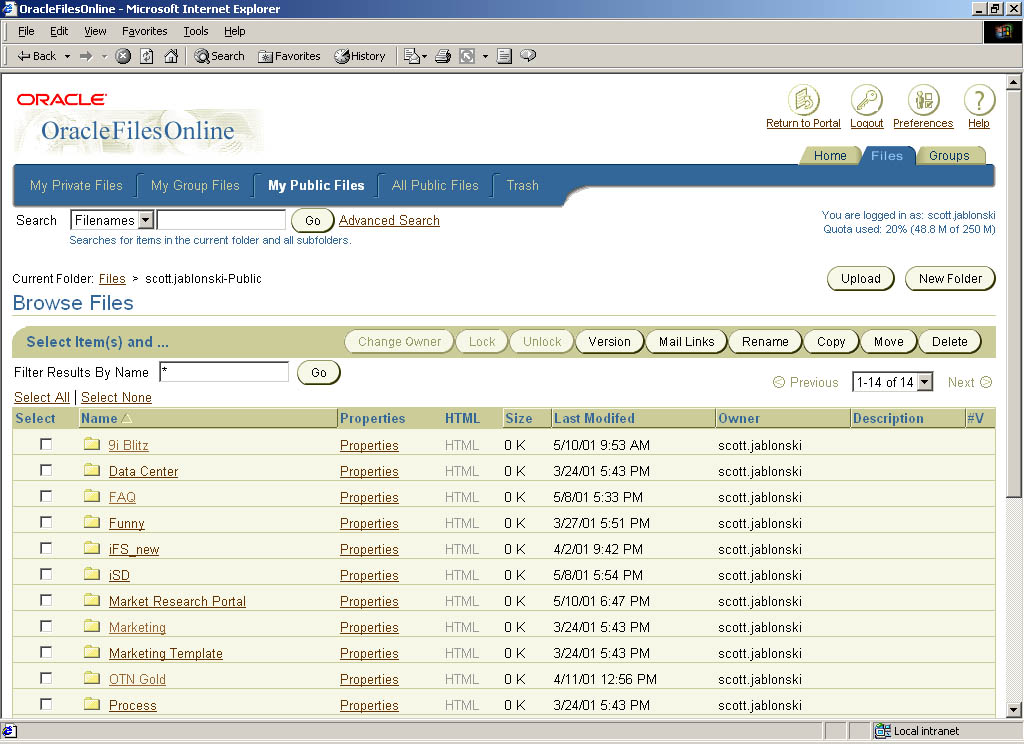
Task: Switch to the My Group Files tab
Action: pyautogui.click(x=195, y=186)
